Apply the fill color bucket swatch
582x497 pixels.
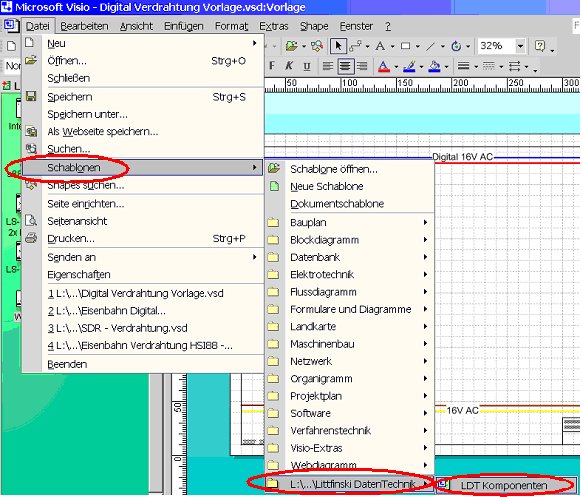point(434,66)
